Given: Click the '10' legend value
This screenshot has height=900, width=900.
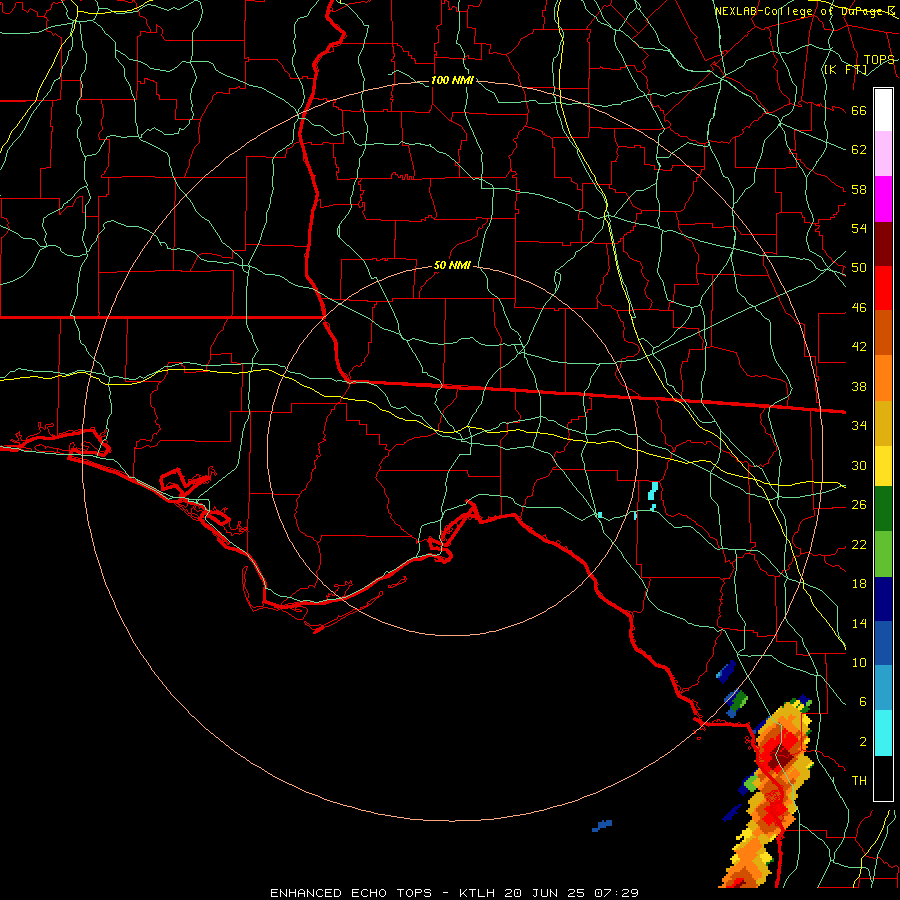Looking at the screenshot, I should coord(859,662).
